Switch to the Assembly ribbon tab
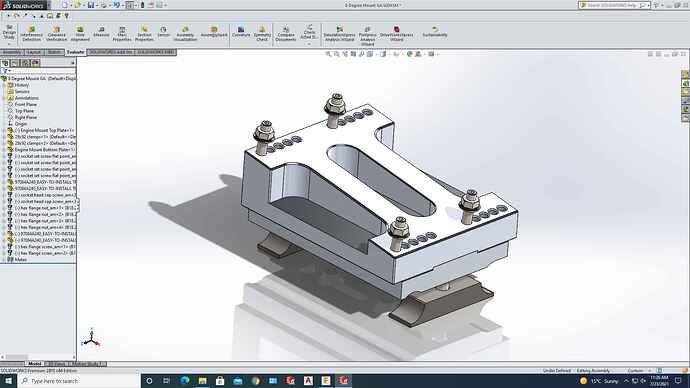Screen dimensions: 690x388 tap(11, 52)
